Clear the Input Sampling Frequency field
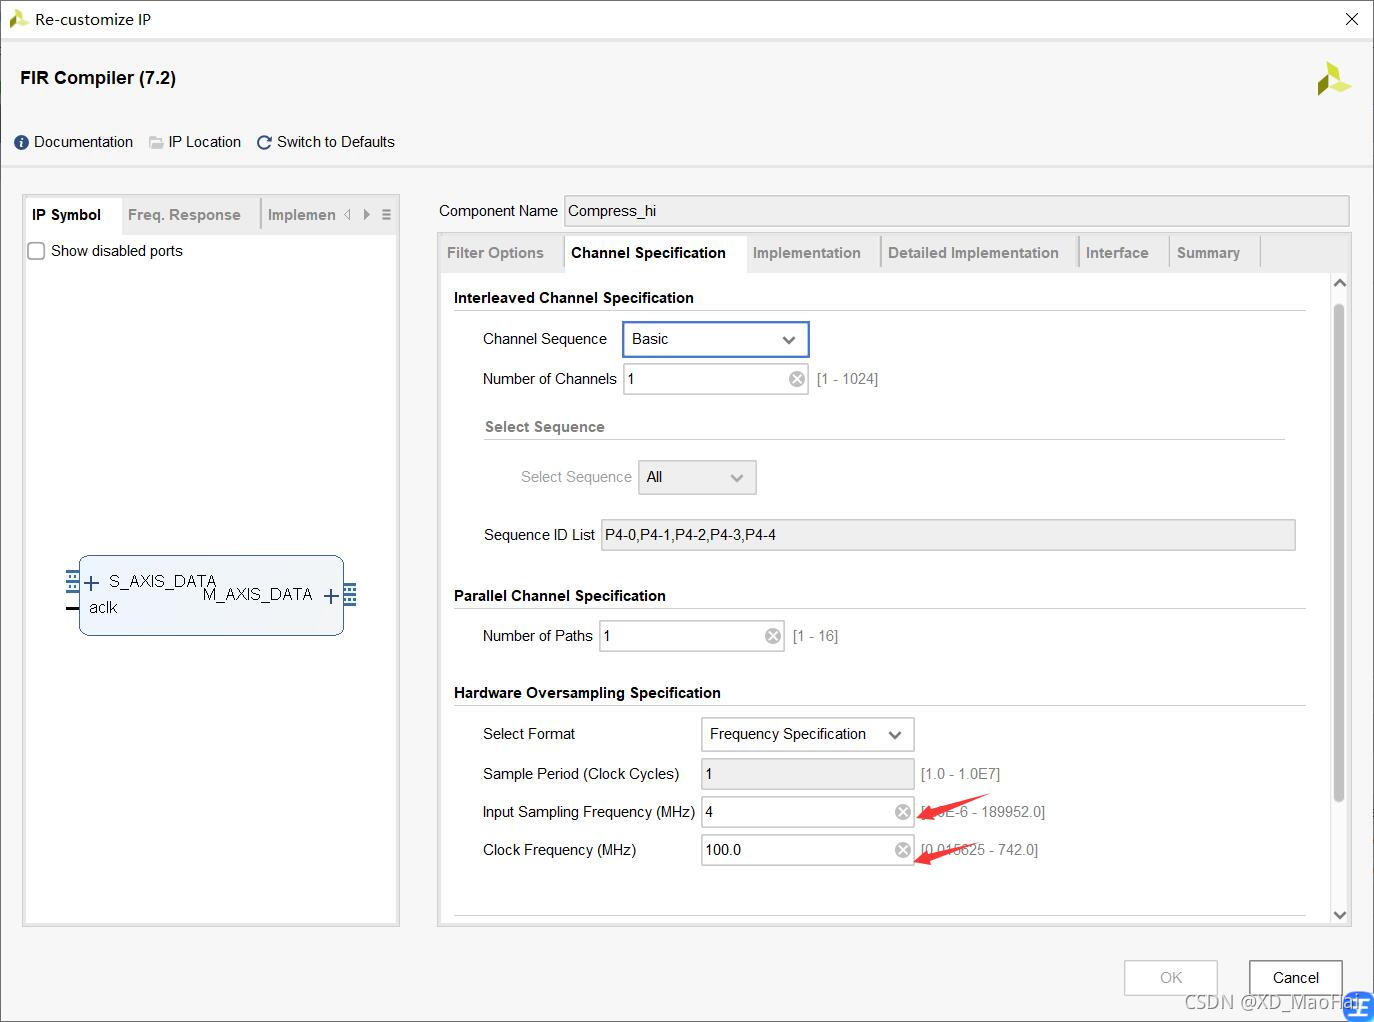 902,812
